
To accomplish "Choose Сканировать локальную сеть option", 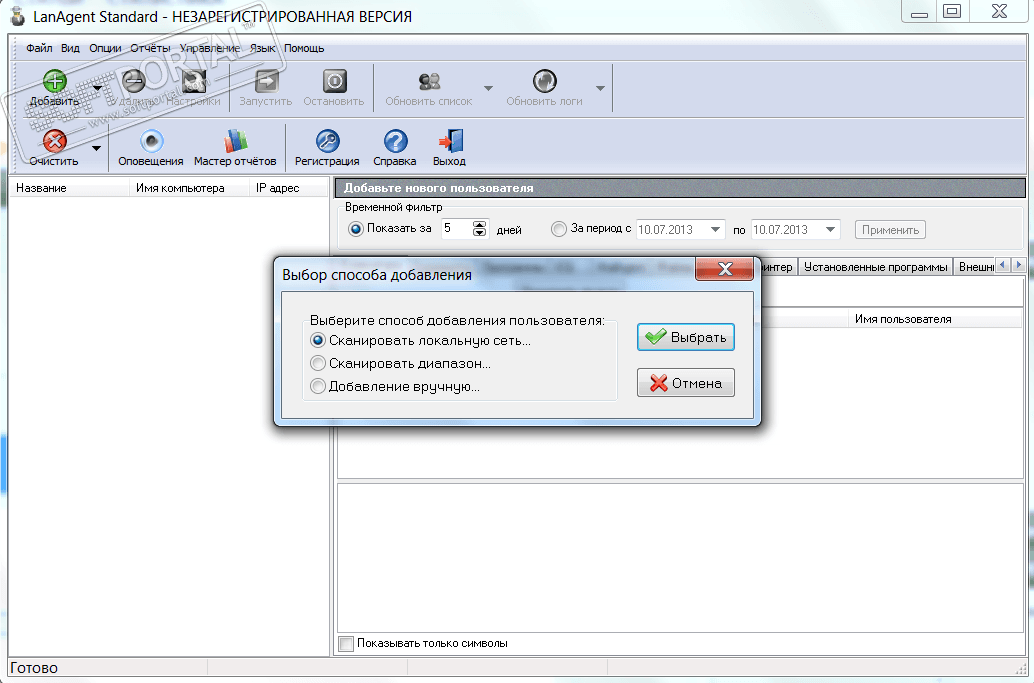I will (x=318, y=340).
